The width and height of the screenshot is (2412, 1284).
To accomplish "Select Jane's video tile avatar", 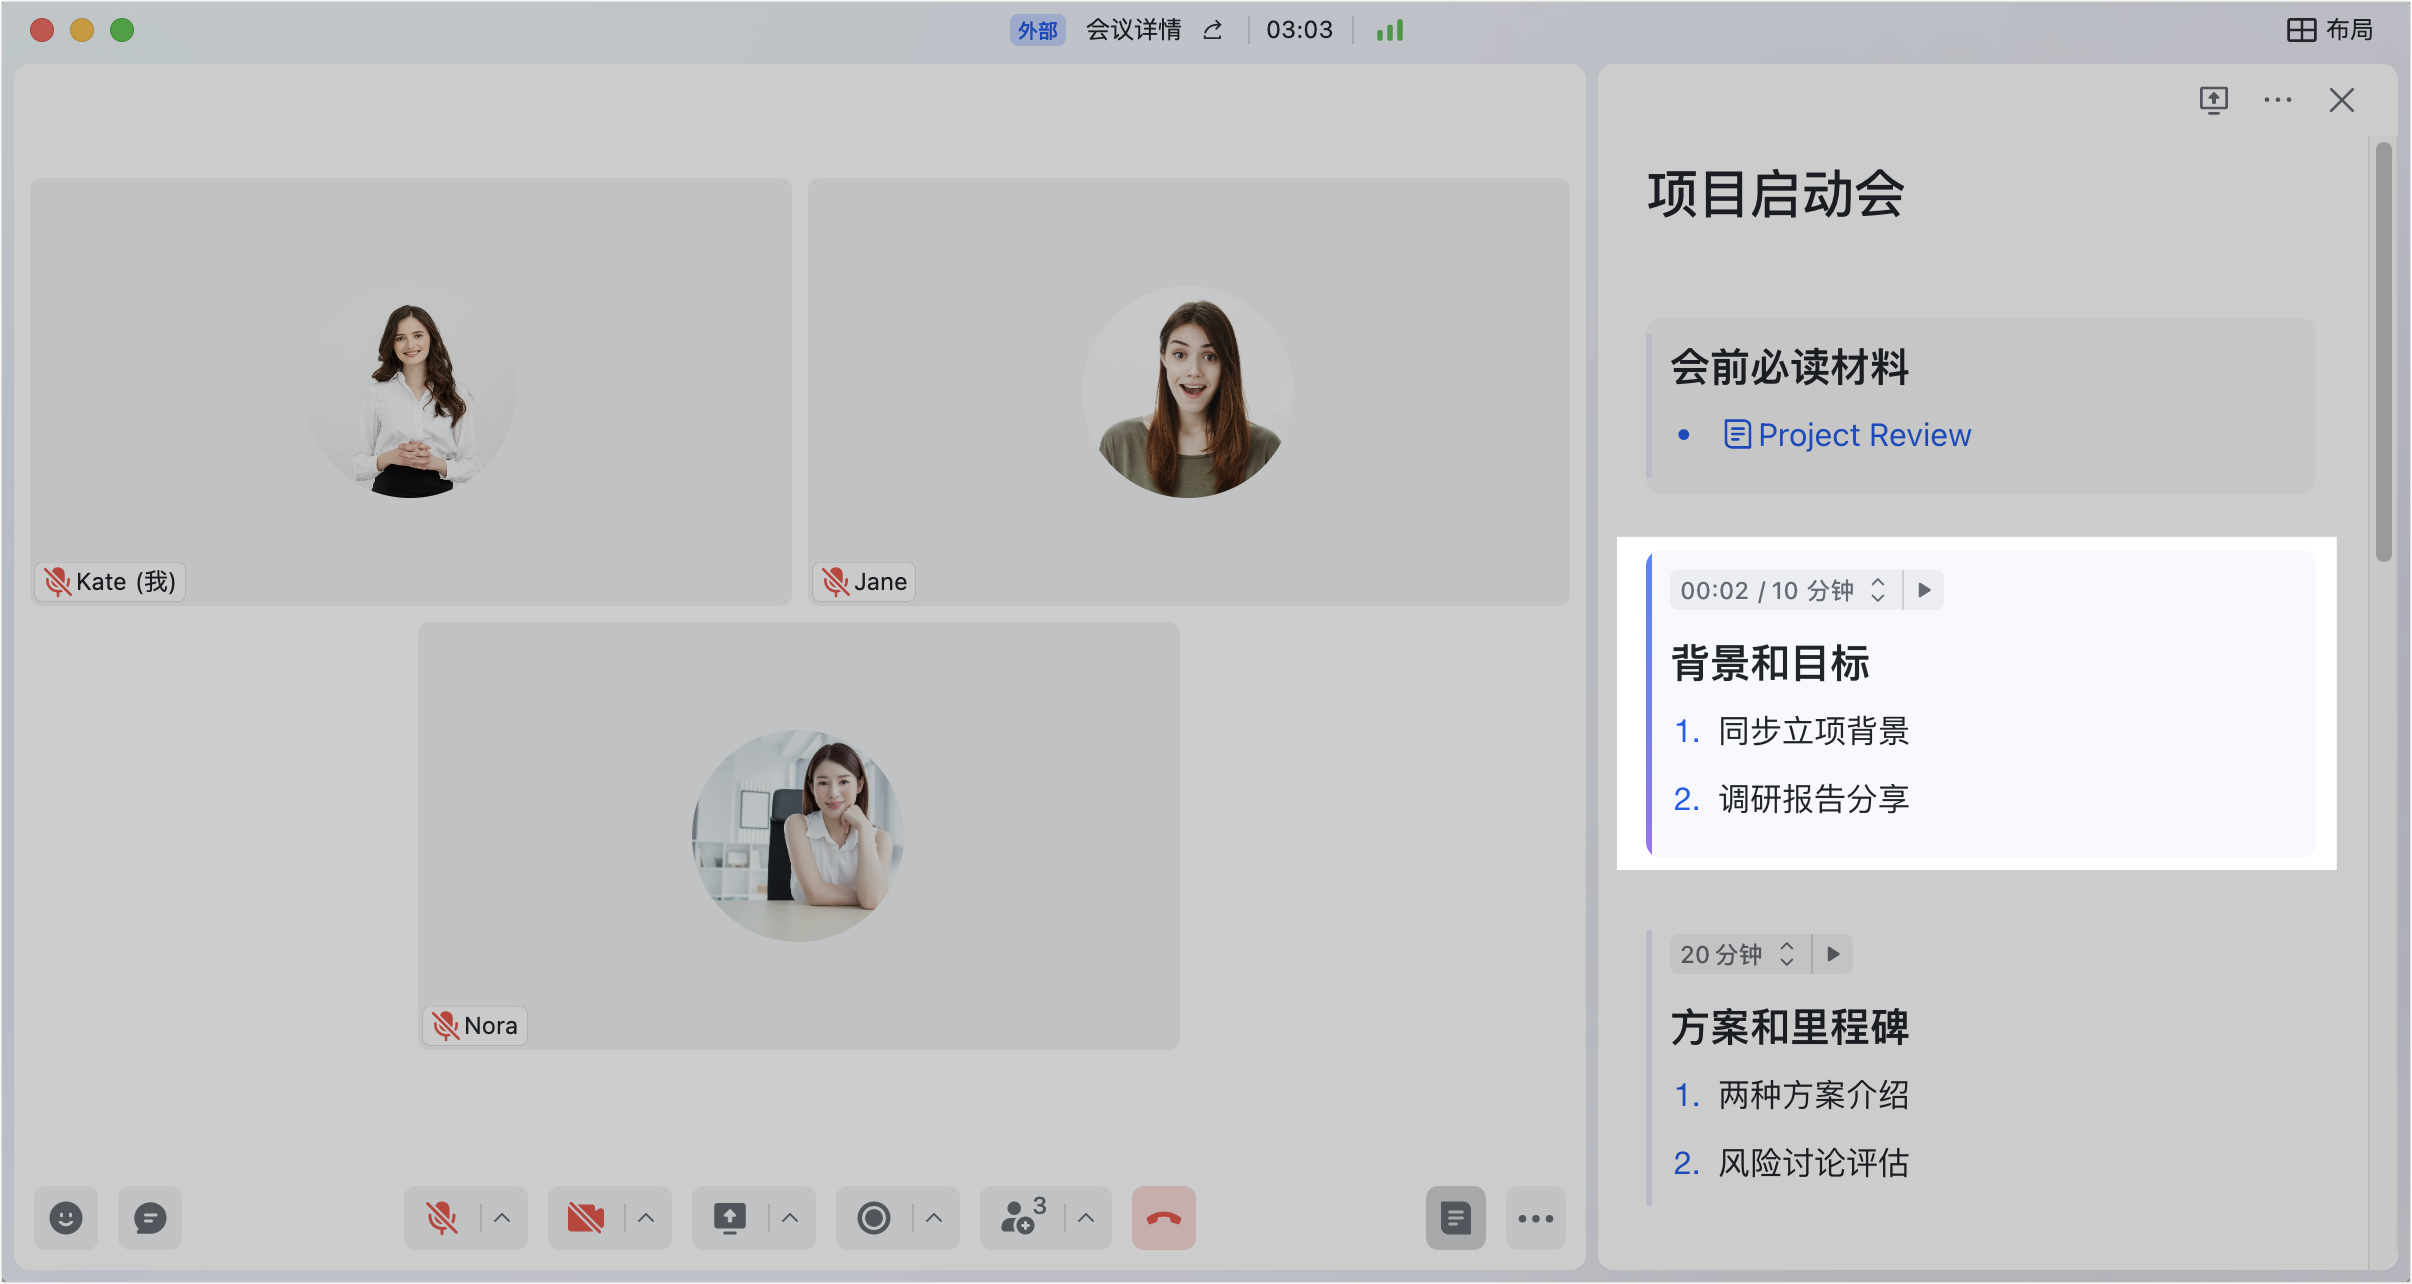I will tap(1188, 392).
